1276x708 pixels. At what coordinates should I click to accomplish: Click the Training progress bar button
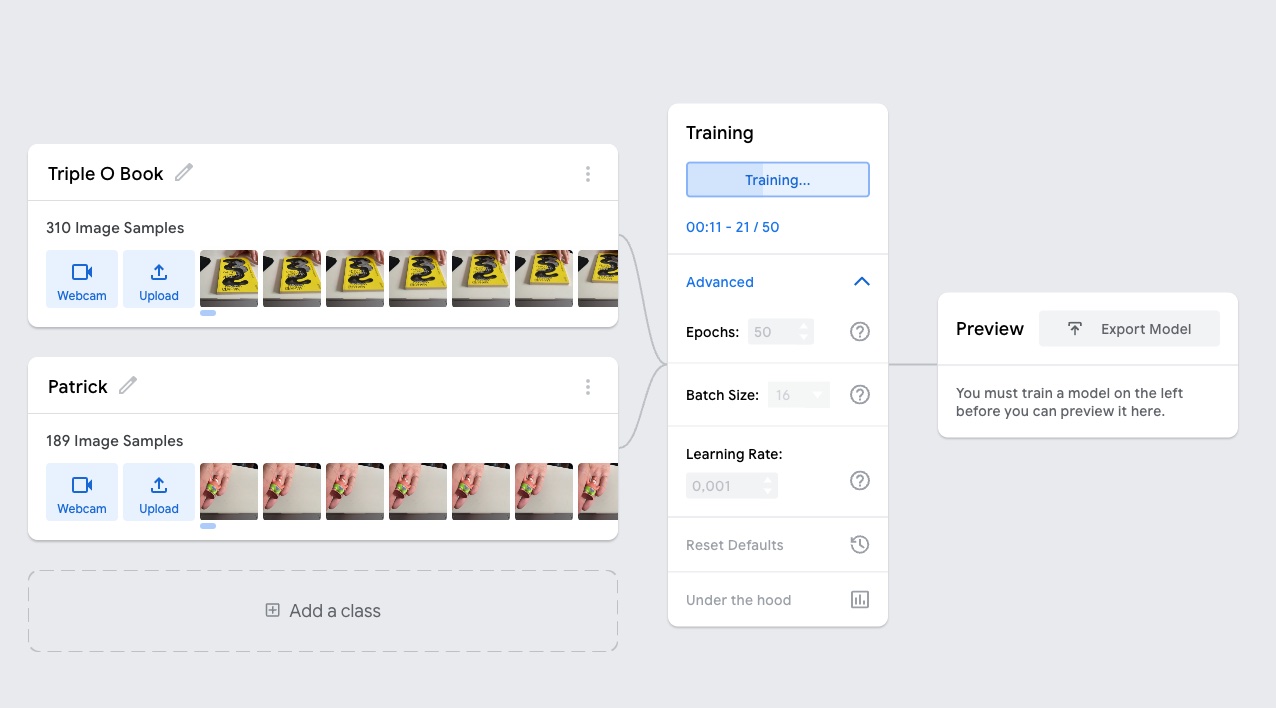778,180
